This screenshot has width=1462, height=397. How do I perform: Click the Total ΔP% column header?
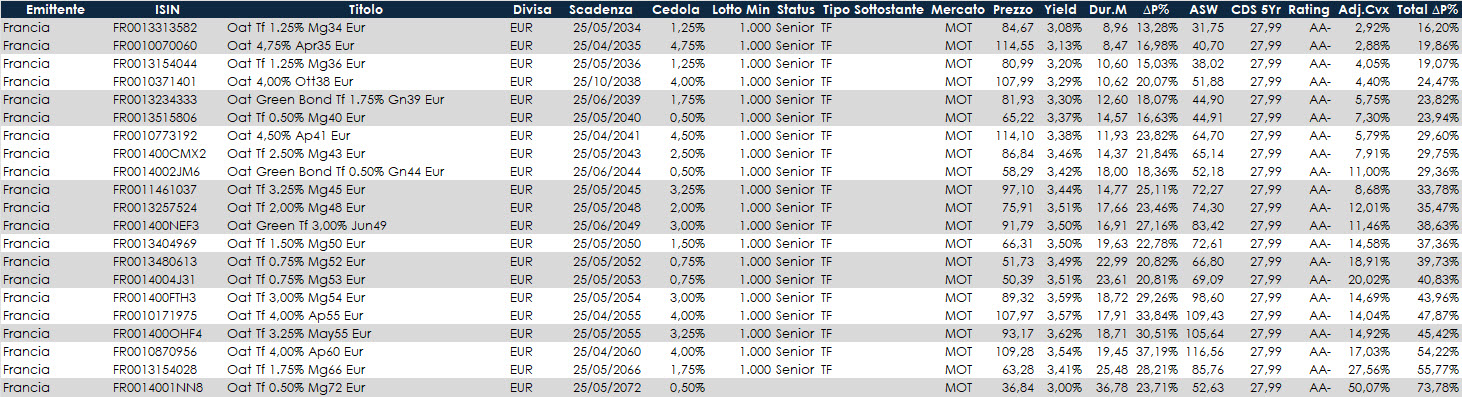1427,9
